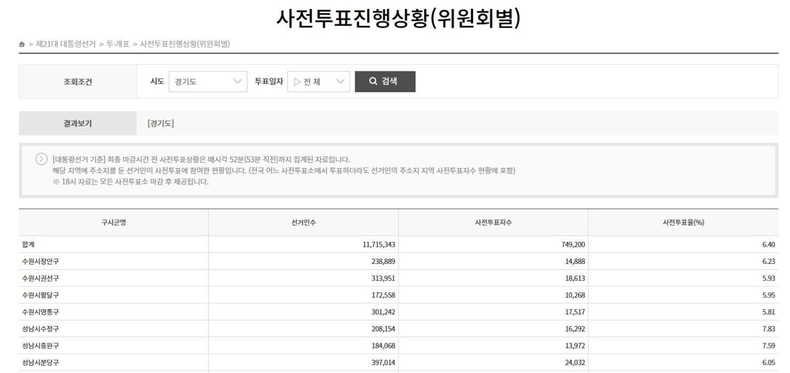This screenshot has width=790, height=373.
Task: Select total turnout rate 6.40
Action: (769, 244)
